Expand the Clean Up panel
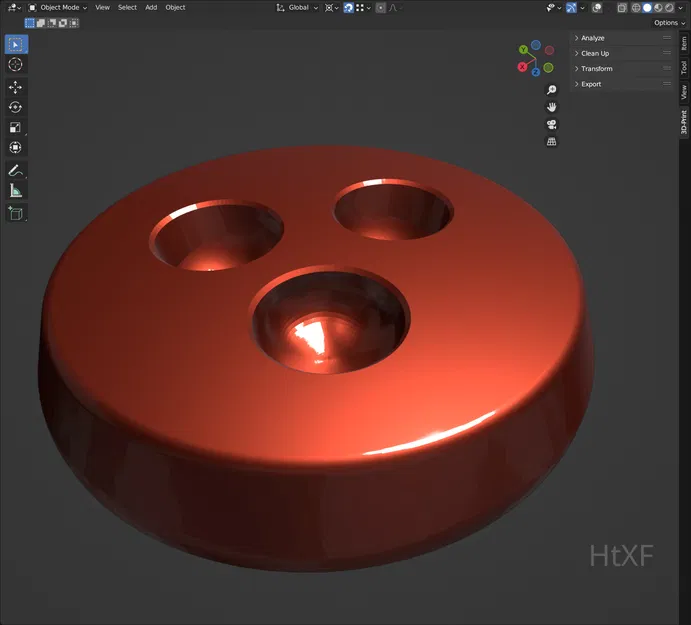Viewport: 691px width, 625px height. tap(622, 53)
